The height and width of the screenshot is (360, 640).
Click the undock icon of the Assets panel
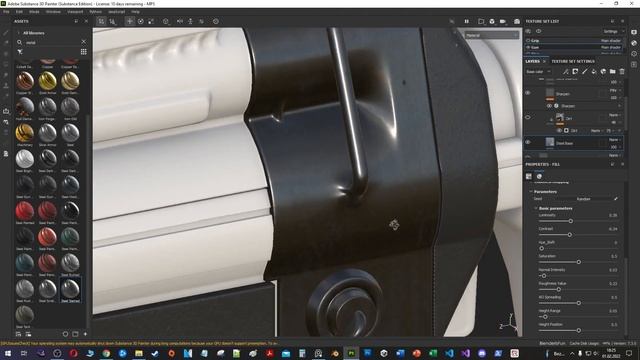[x=76, y=21]
